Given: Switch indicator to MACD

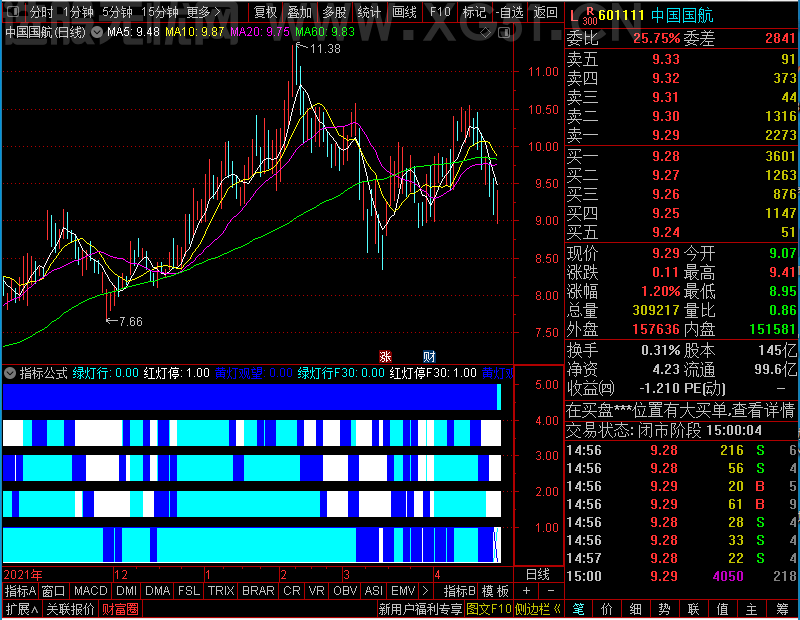Looking at the screenshot, I should [91, 591].
